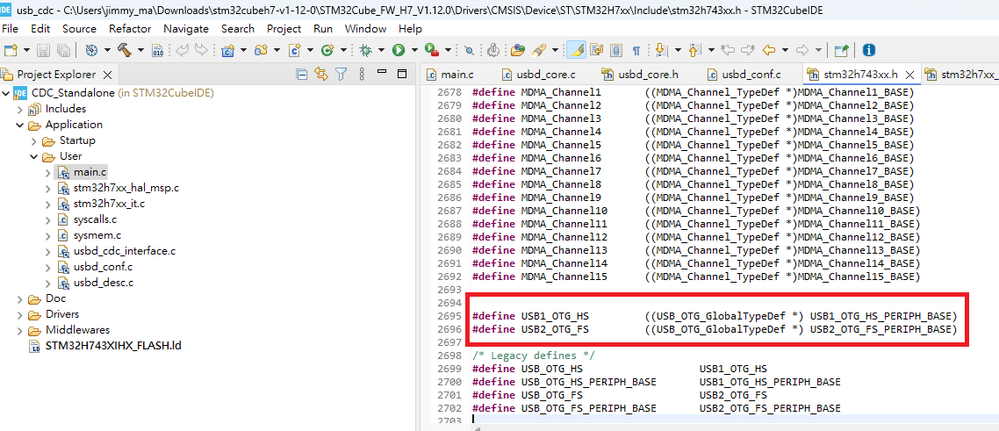
Task: Switch to the main.c editor tab
Action: [450, 75]
